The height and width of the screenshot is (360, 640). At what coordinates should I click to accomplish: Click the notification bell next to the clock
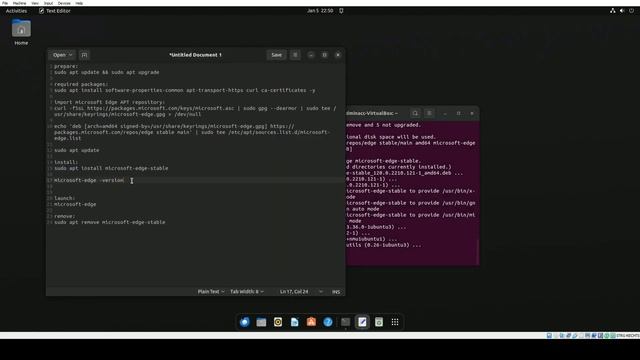[x=341, y=11]
